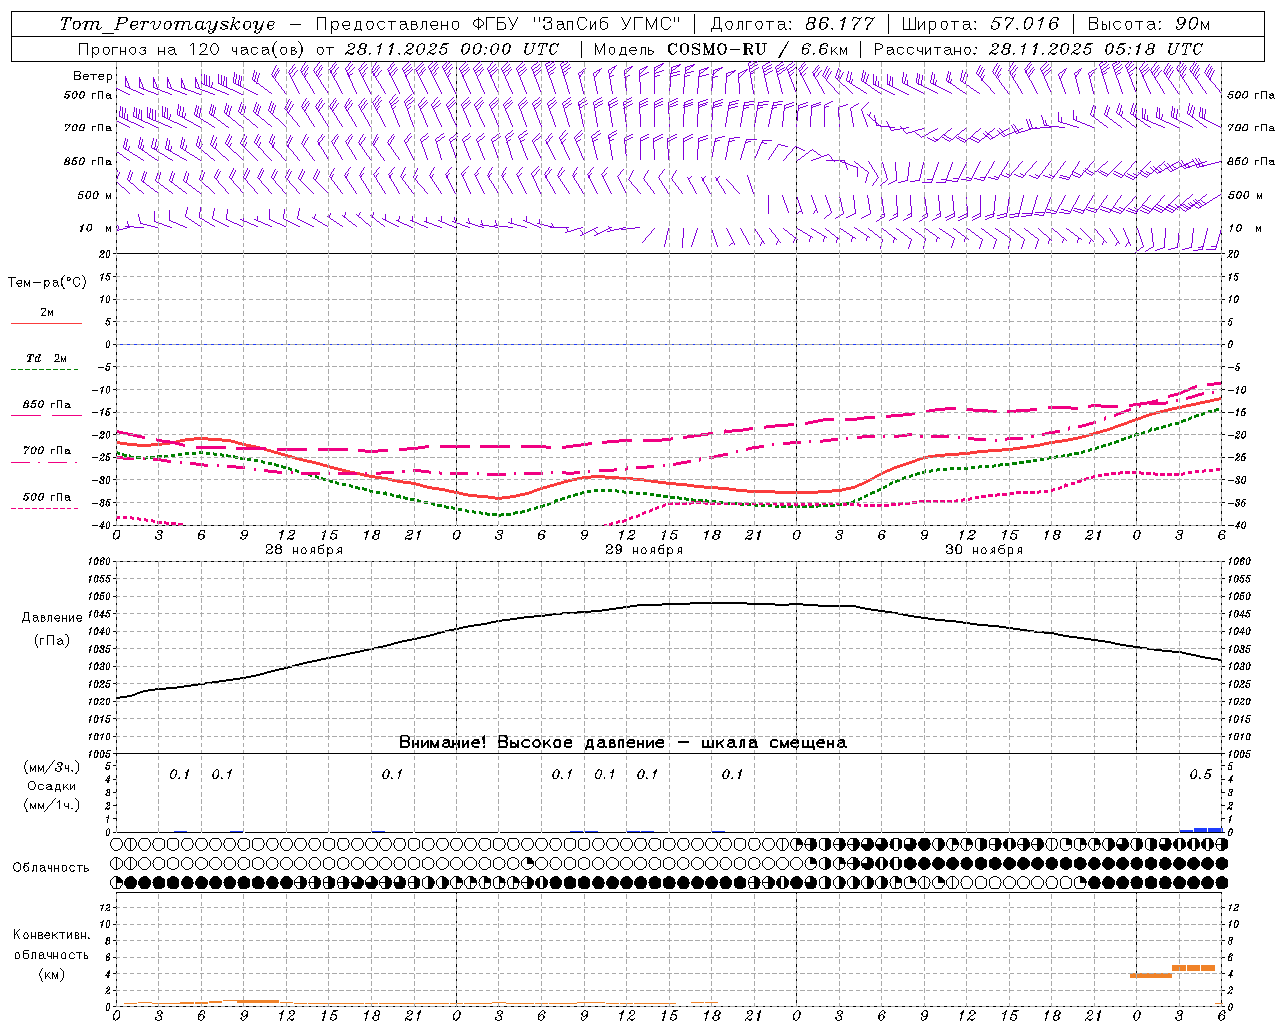The width and height of the screenshot is (1280, 1024).
Task: Select the 'Долгота: 86.177' longitude field
Action: click(x=792, y=24)
